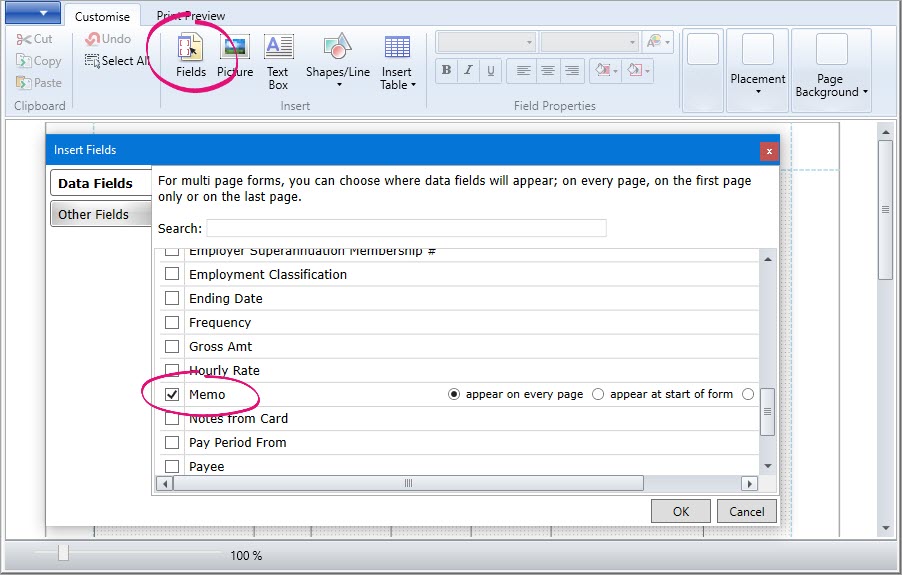Click the Bold formatting button
This screenshot has width=902, height=575.
click(x=446, y=70)
